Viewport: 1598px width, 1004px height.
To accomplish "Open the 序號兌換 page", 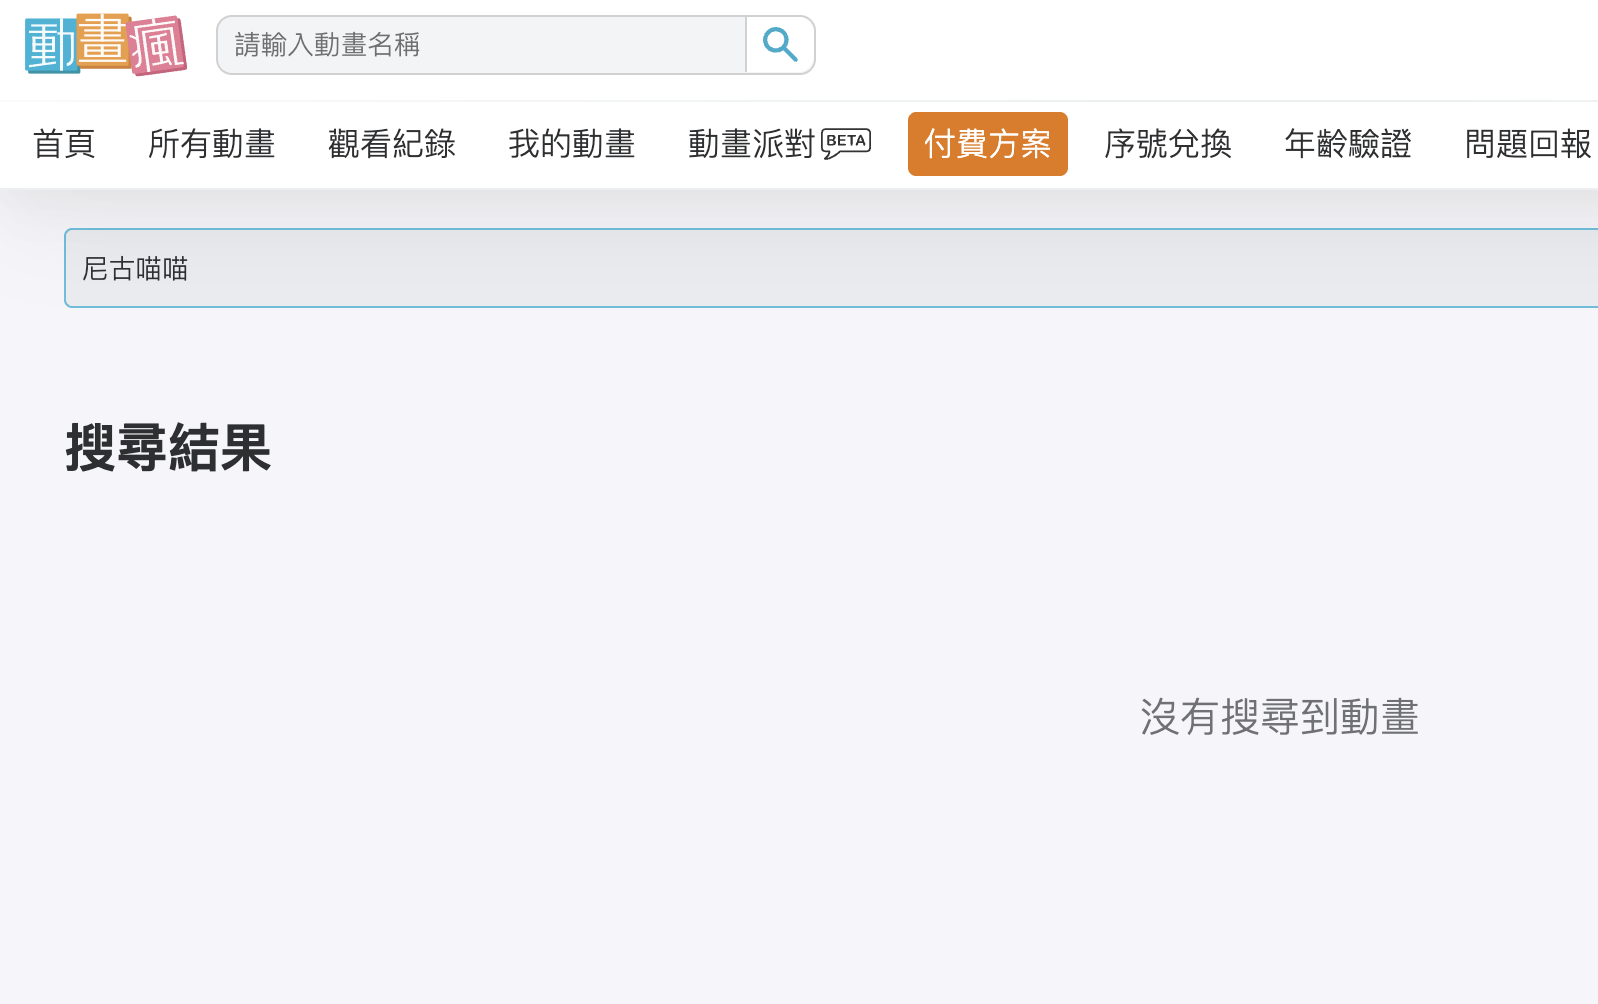I will [x=1168, y=144].
